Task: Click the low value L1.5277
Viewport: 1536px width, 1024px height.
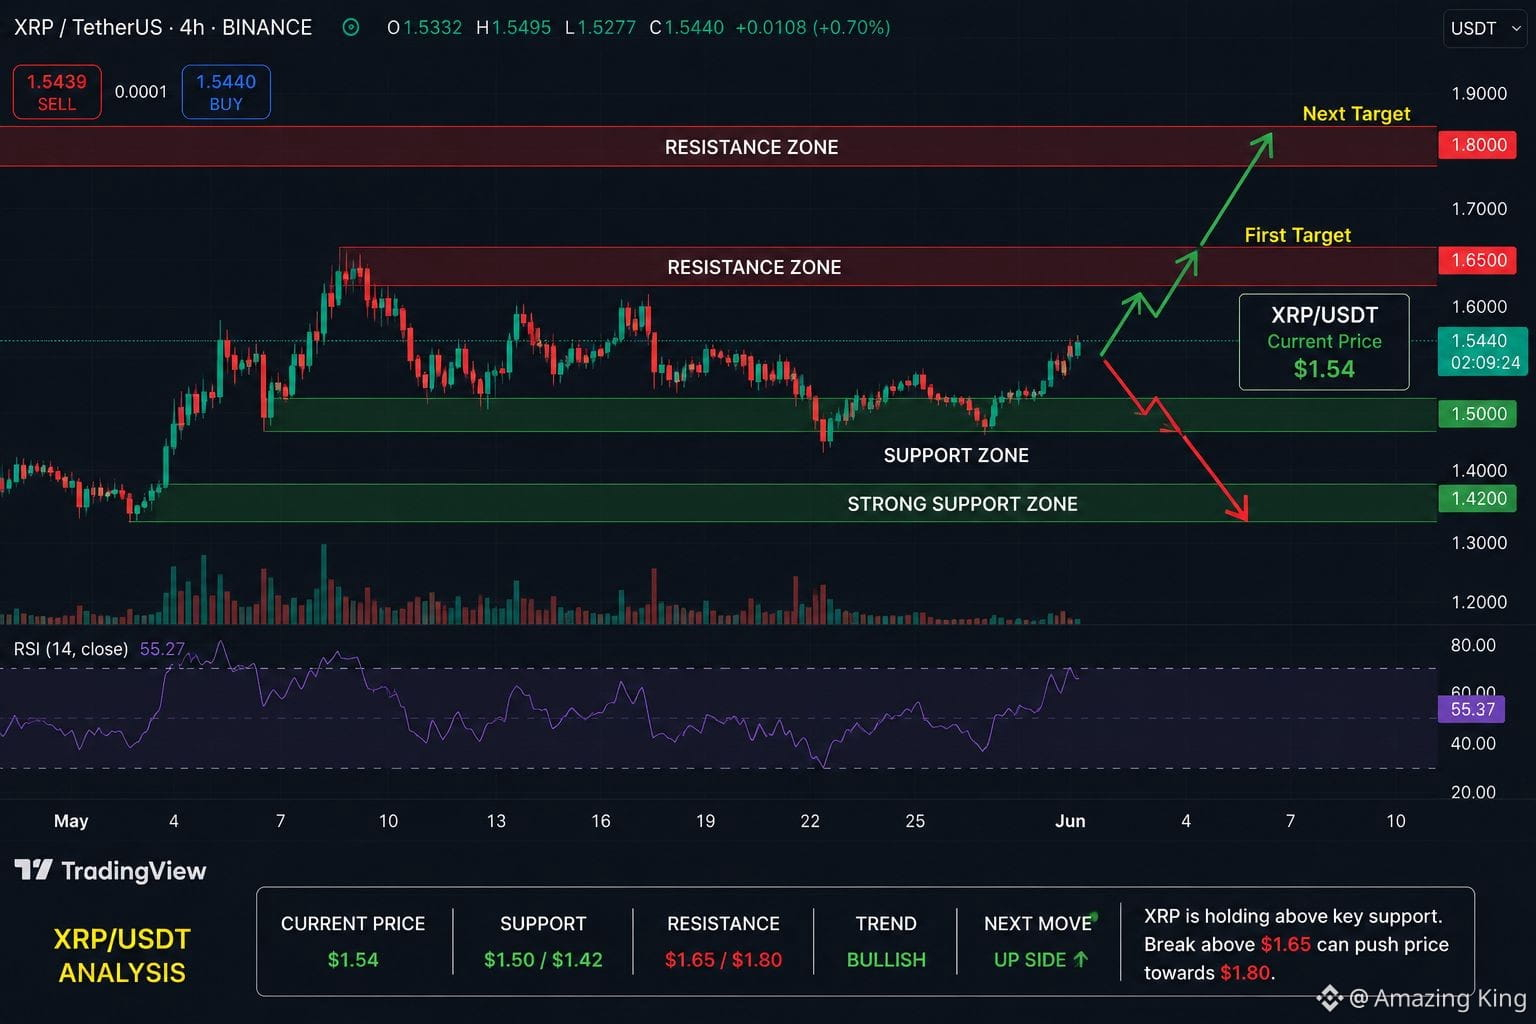Action: [x=600, y=28]
